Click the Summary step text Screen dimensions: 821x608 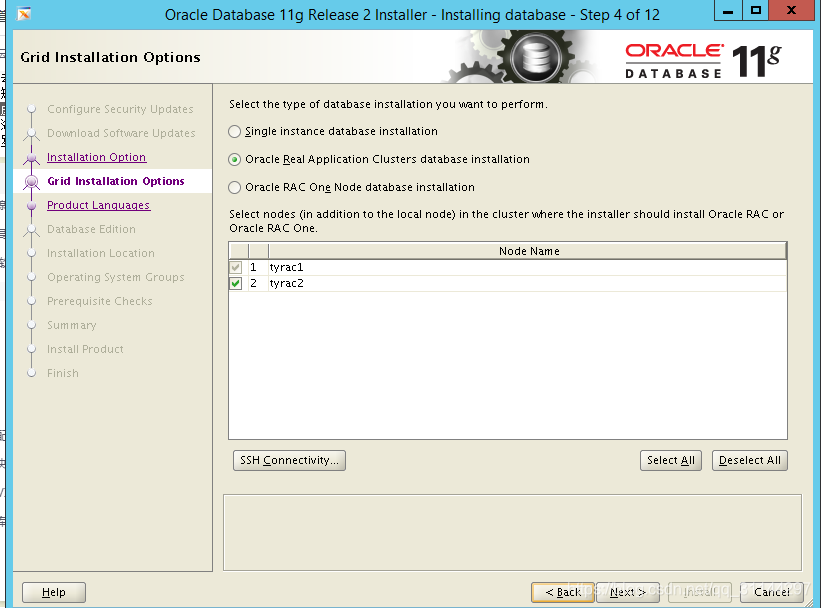(72, 326)
